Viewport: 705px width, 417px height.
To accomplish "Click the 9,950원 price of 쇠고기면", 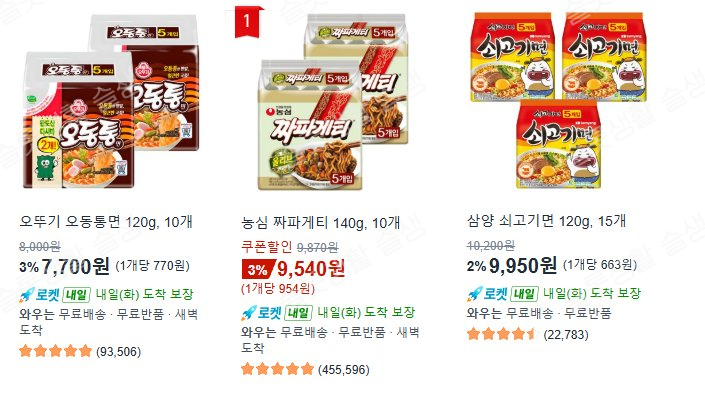I will tap(523, 265).
